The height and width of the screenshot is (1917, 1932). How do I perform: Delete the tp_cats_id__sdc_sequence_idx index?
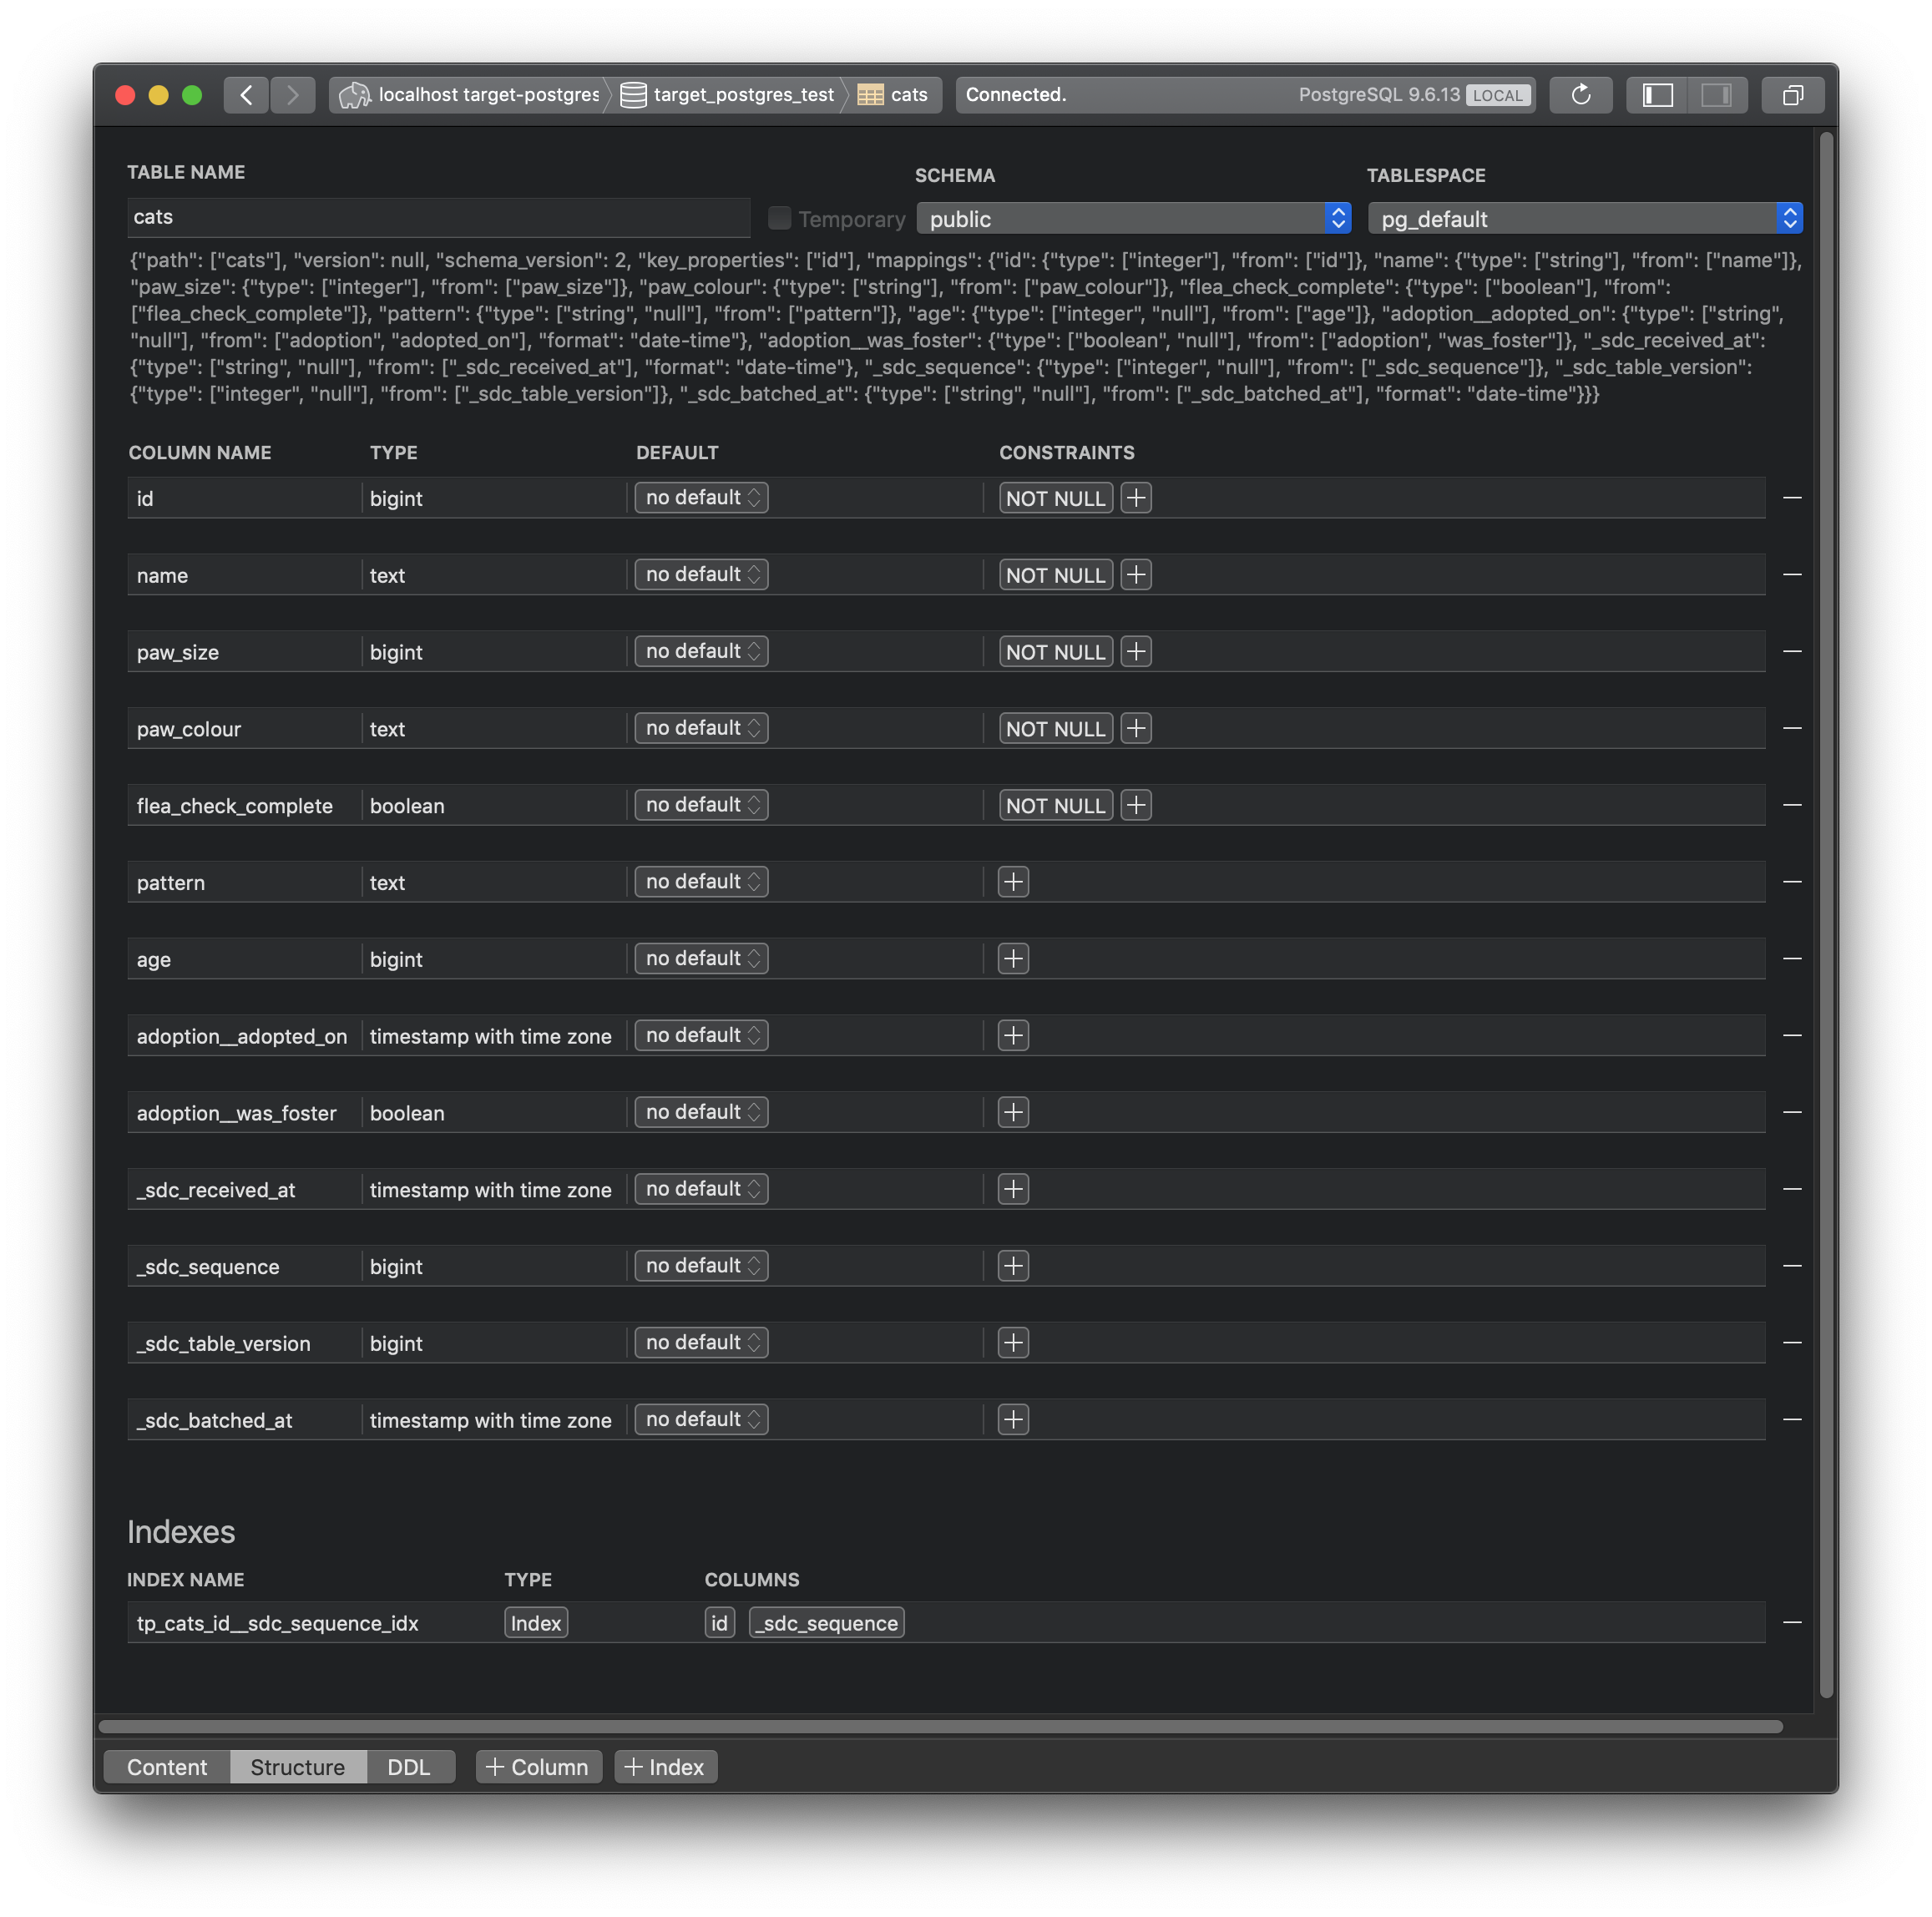1791,1622
